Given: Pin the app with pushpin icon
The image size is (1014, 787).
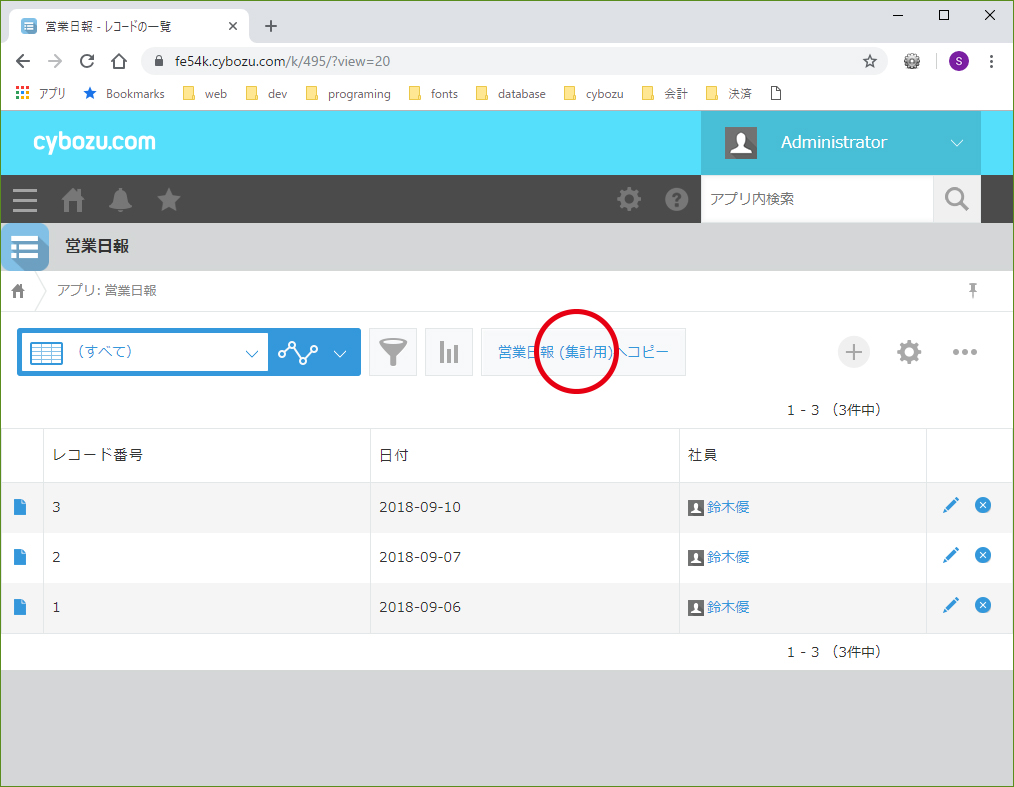Looking at the screenshot, I should 973,290.
